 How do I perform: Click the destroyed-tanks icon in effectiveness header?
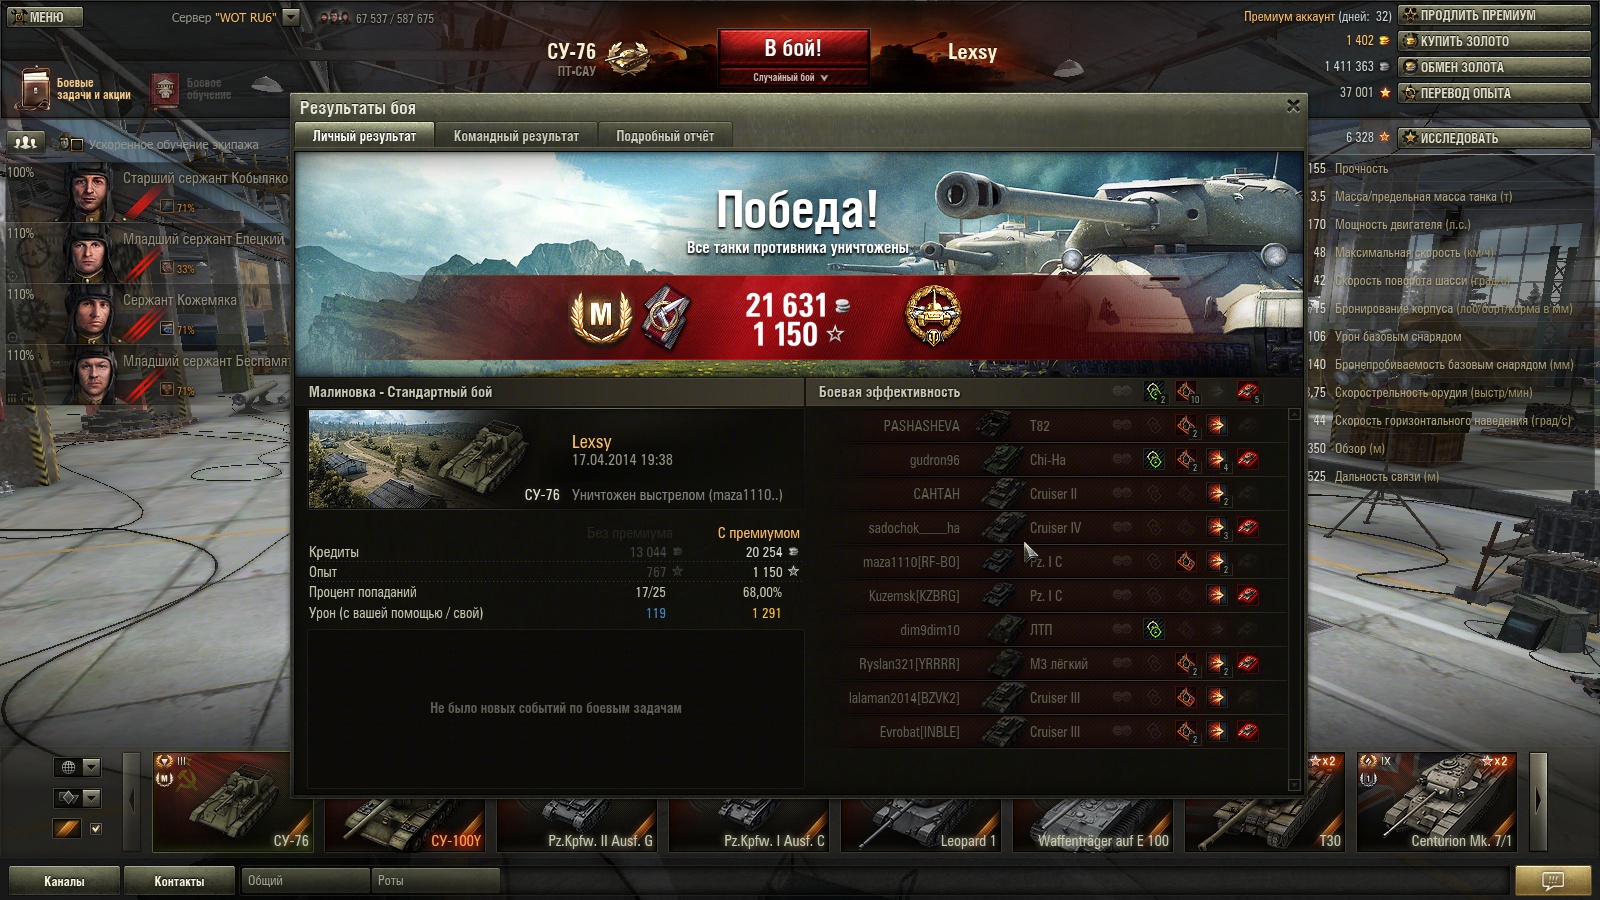tap(1247, 392)
